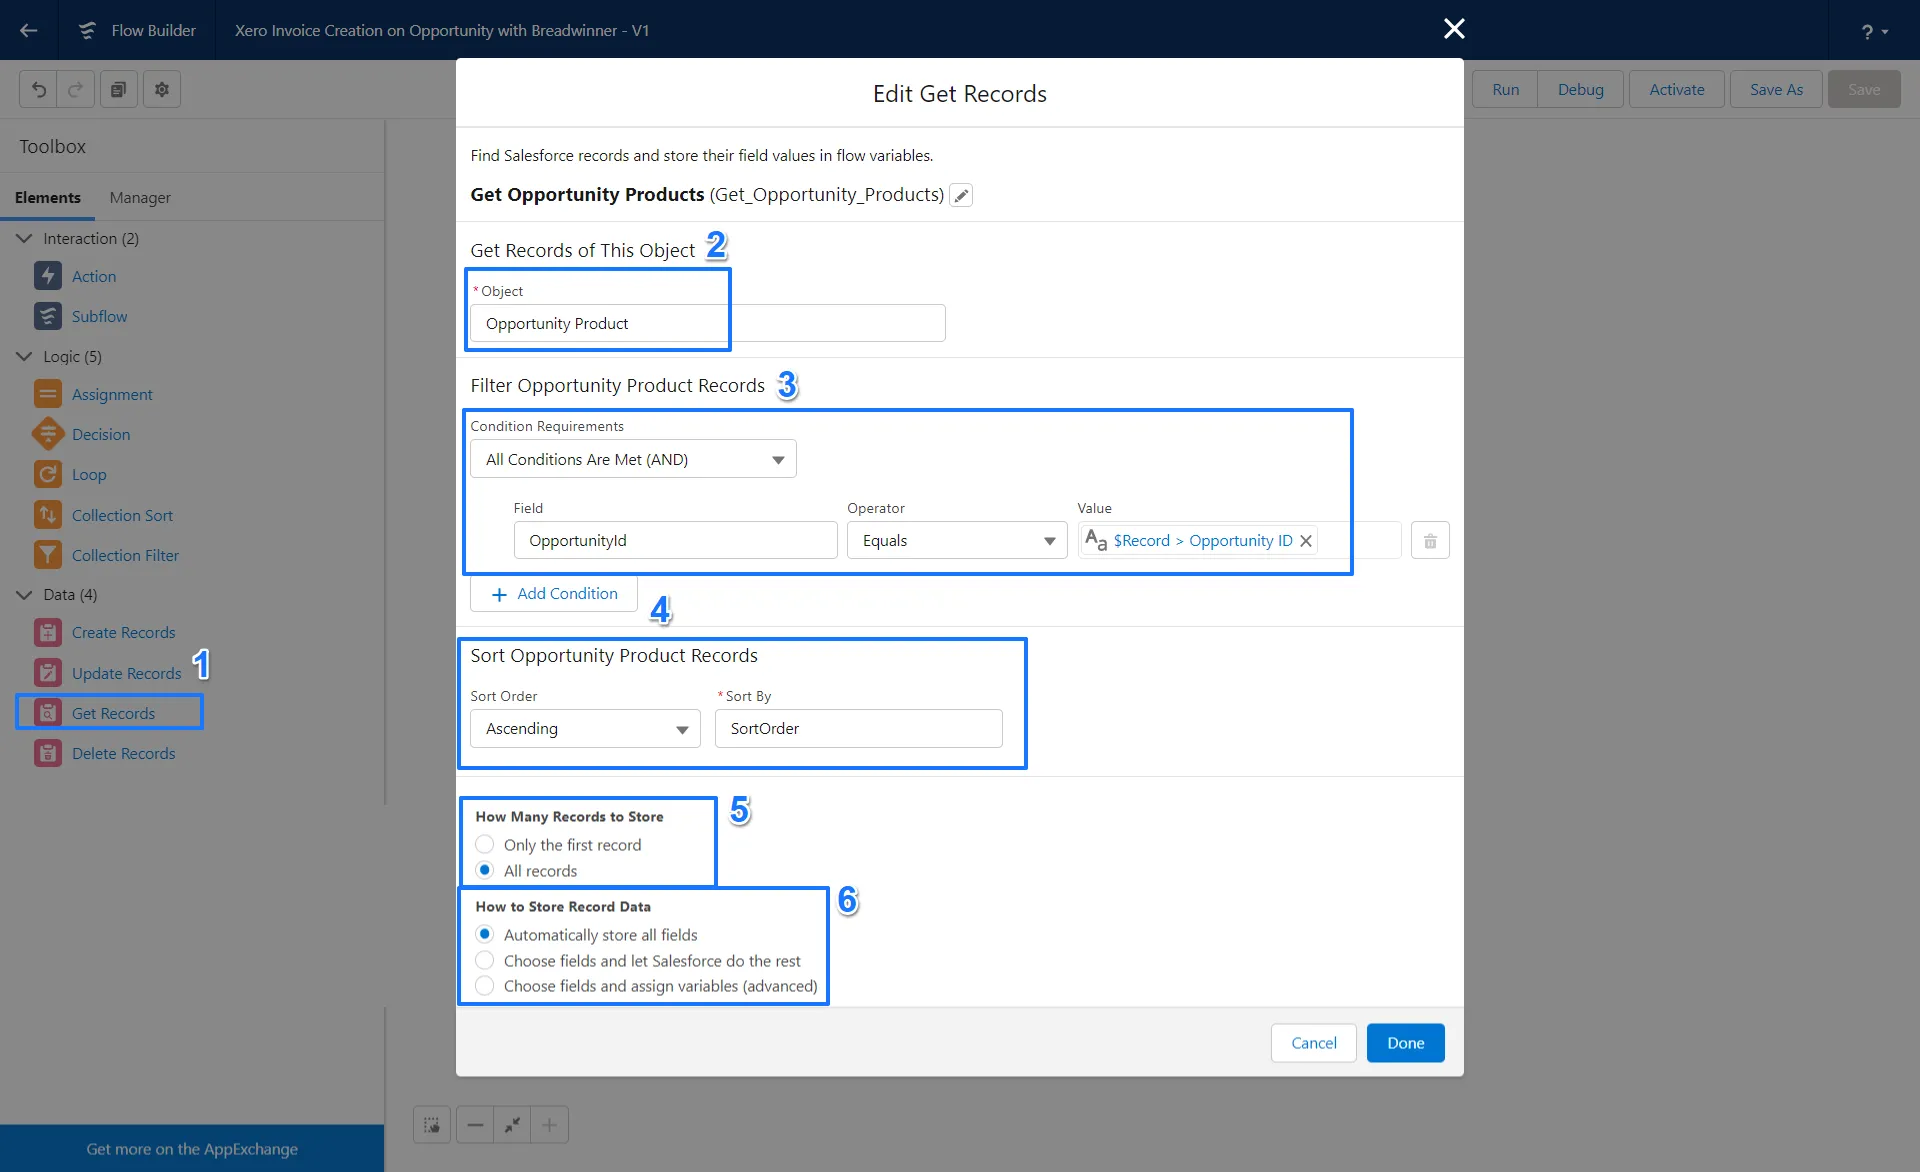Viewport: 1920px width, 1172px height.
Task: Click the Sort By SortOrder field
Action: click(858, 729)
